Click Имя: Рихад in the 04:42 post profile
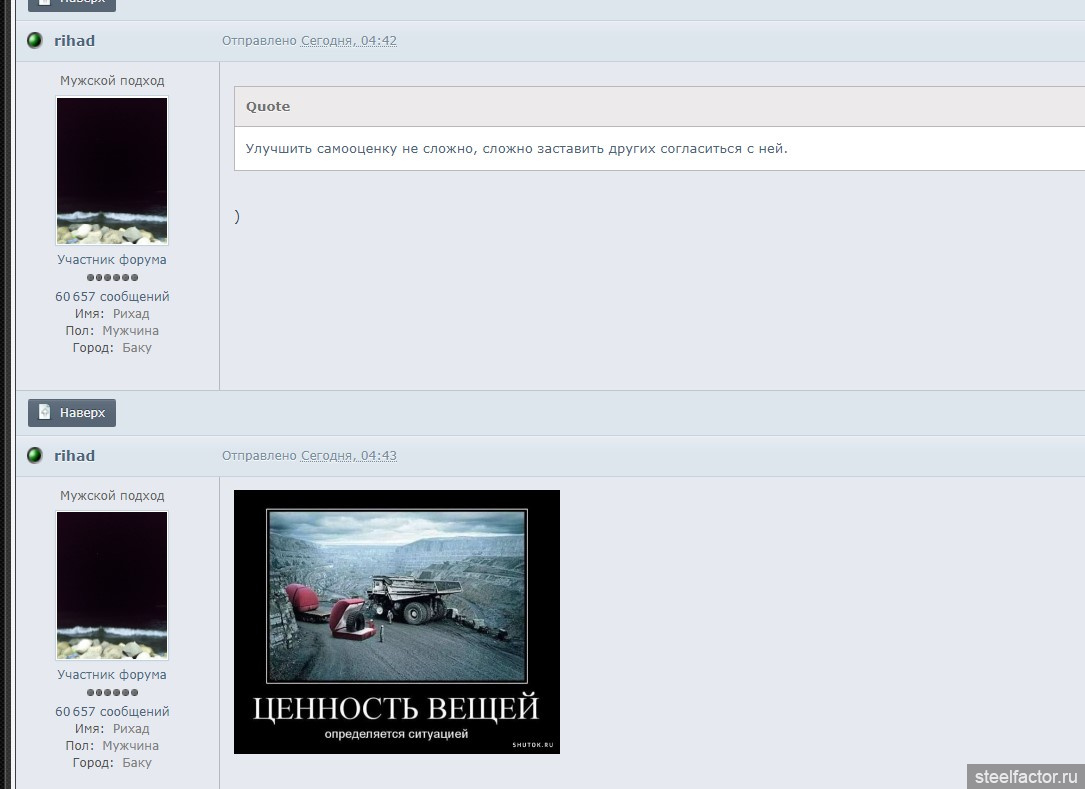The image size is (1085, 789). click(x=112, y=314)
